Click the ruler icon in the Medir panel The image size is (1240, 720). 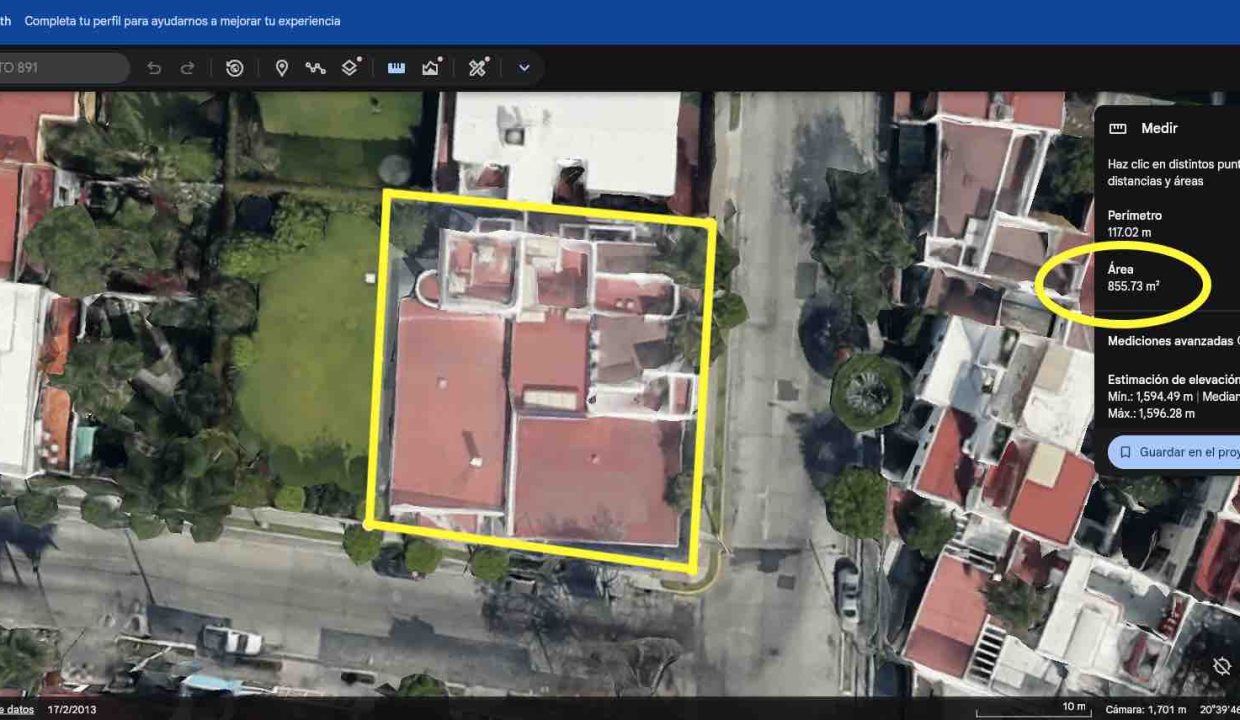click(1117, 128)
